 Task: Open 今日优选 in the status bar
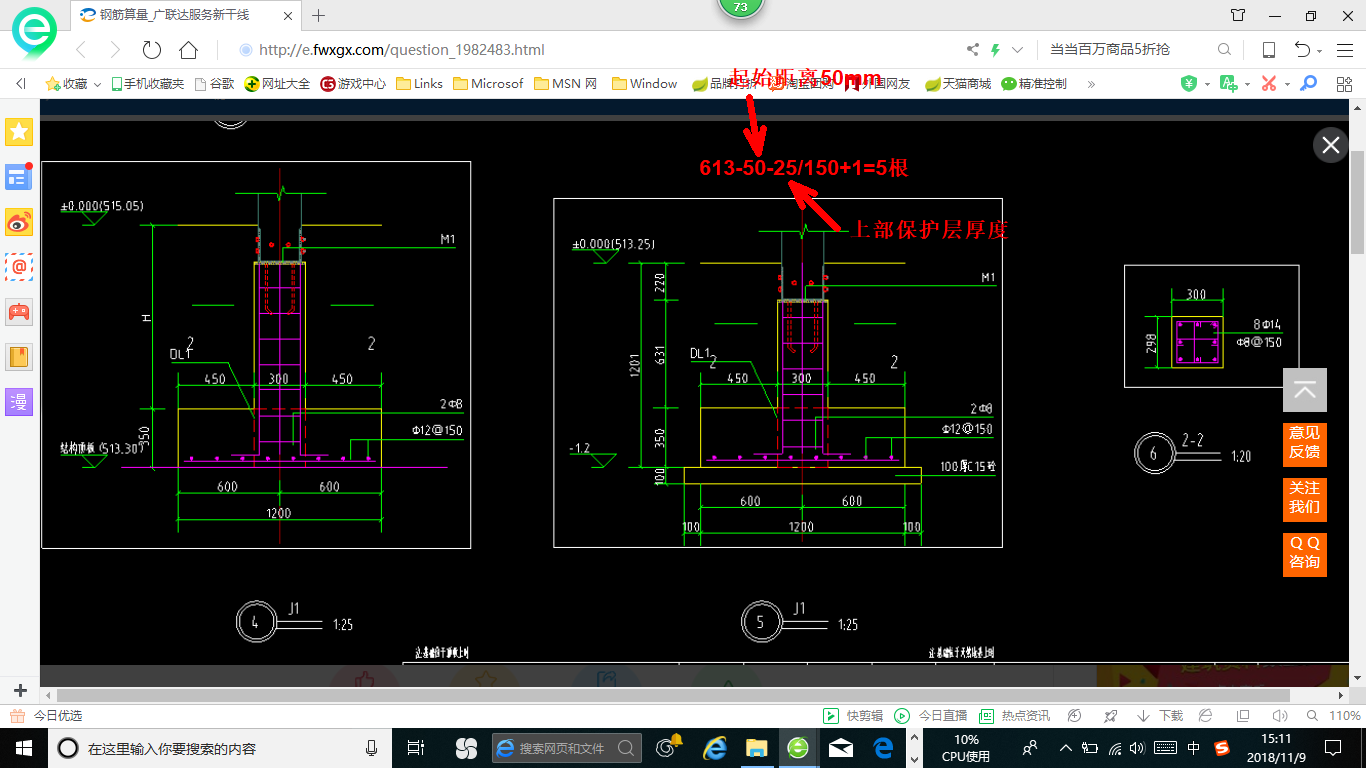(46, 716)
